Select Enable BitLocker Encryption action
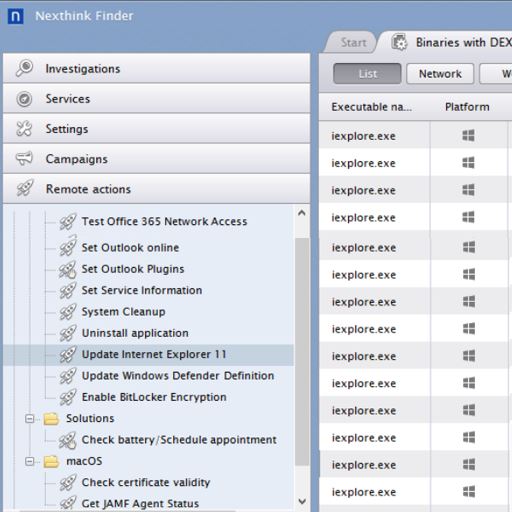 click(154, 397)
